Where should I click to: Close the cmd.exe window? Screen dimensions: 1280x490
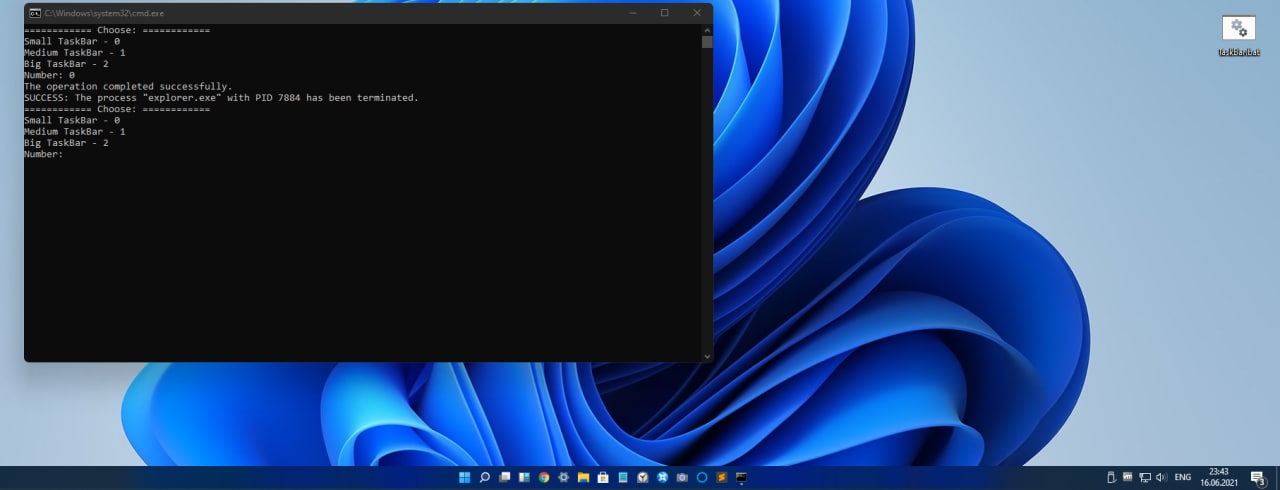[x=697, y=13]
